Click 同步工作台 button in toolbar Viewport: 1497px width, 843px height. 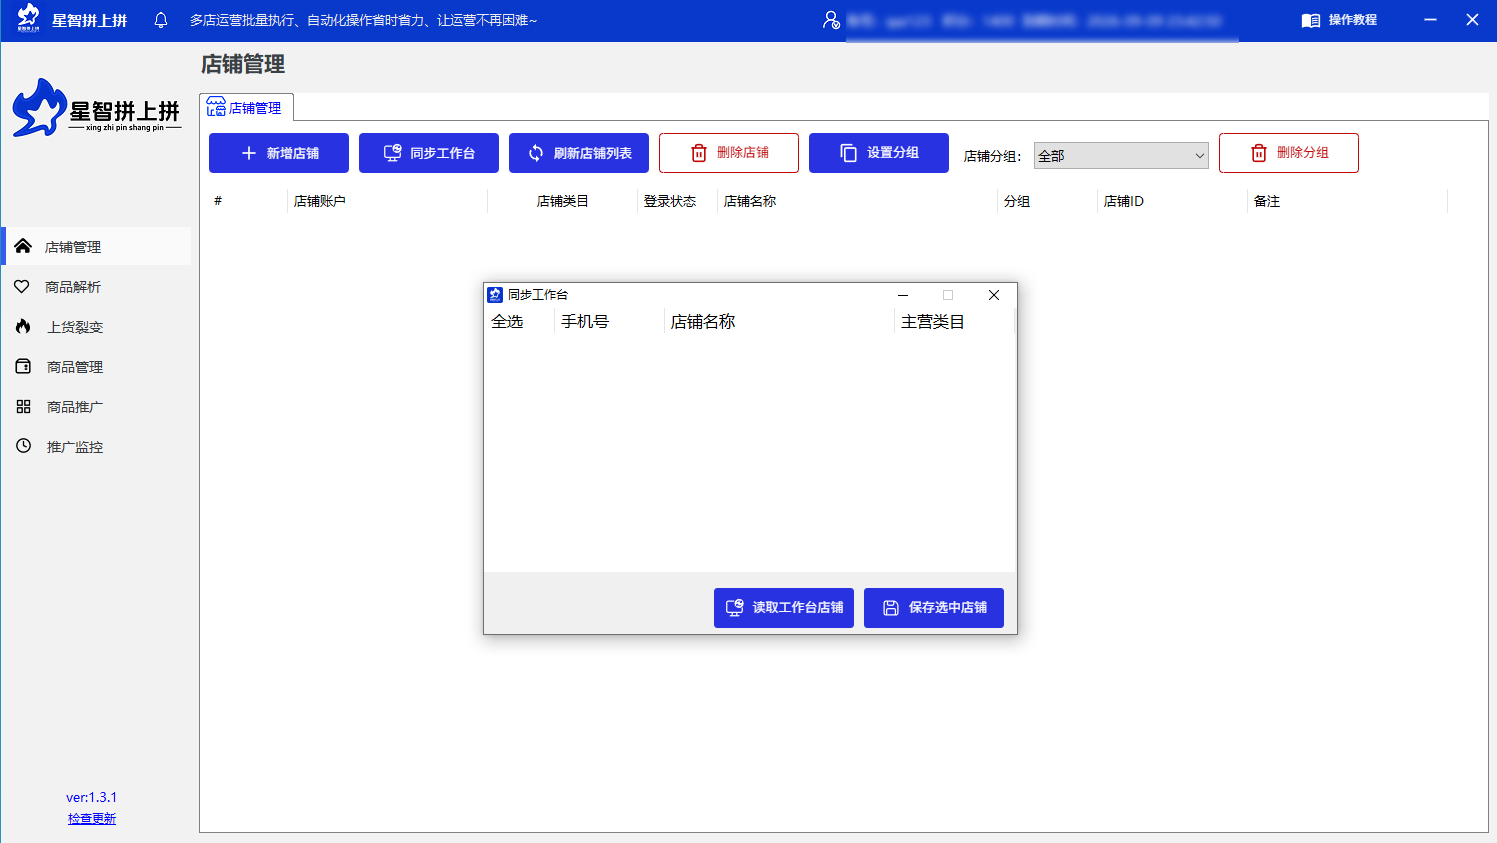429,153
